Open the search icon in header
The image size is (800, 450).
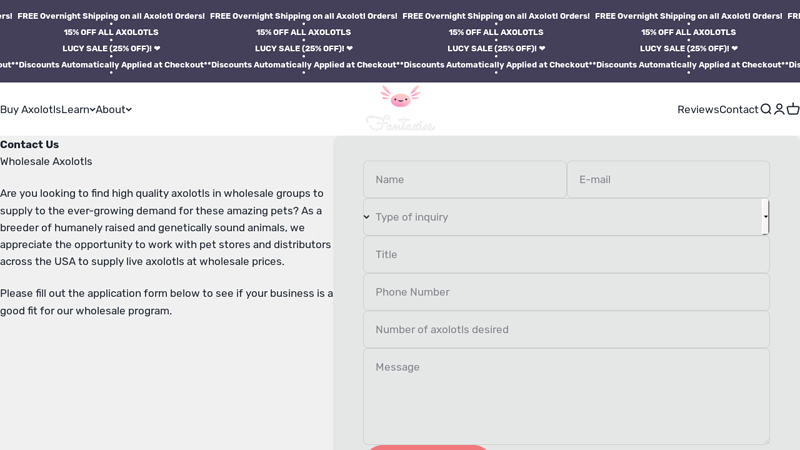(x=766, y=109)
